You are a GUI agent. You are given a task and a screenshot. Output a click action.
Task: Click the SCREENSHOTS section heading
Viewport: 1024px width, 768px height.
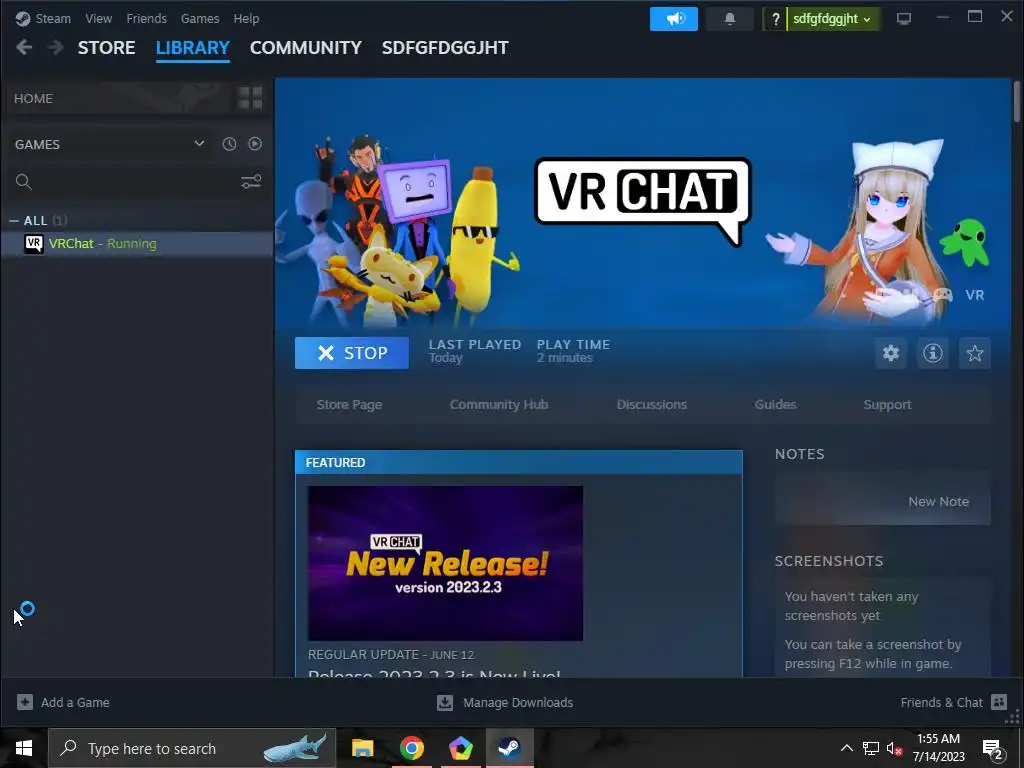[x=829, y=561]
